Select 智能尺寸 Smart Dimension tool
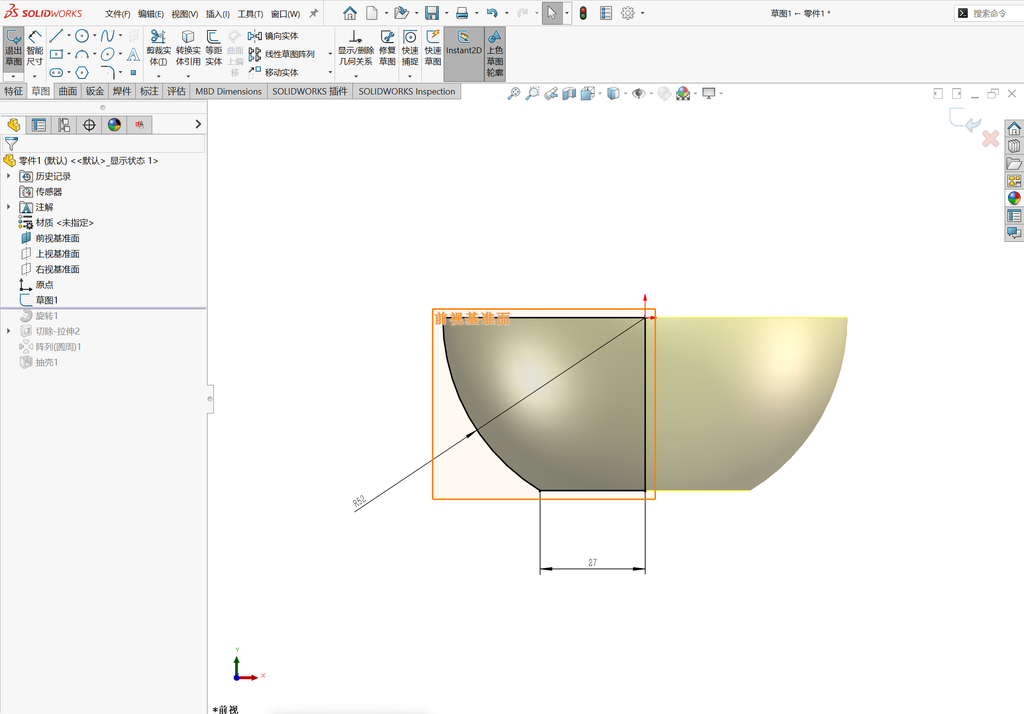 point(35,48)
